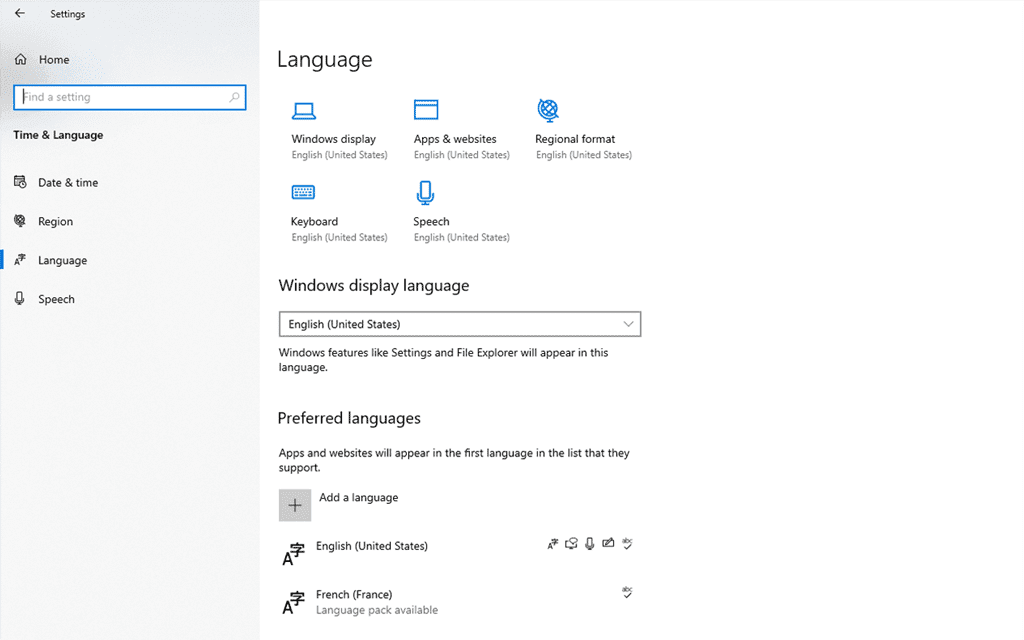Open the Region settings page
Image resolution: width=1024 pixels, height=640 pixels.
(x=57, y=221)
